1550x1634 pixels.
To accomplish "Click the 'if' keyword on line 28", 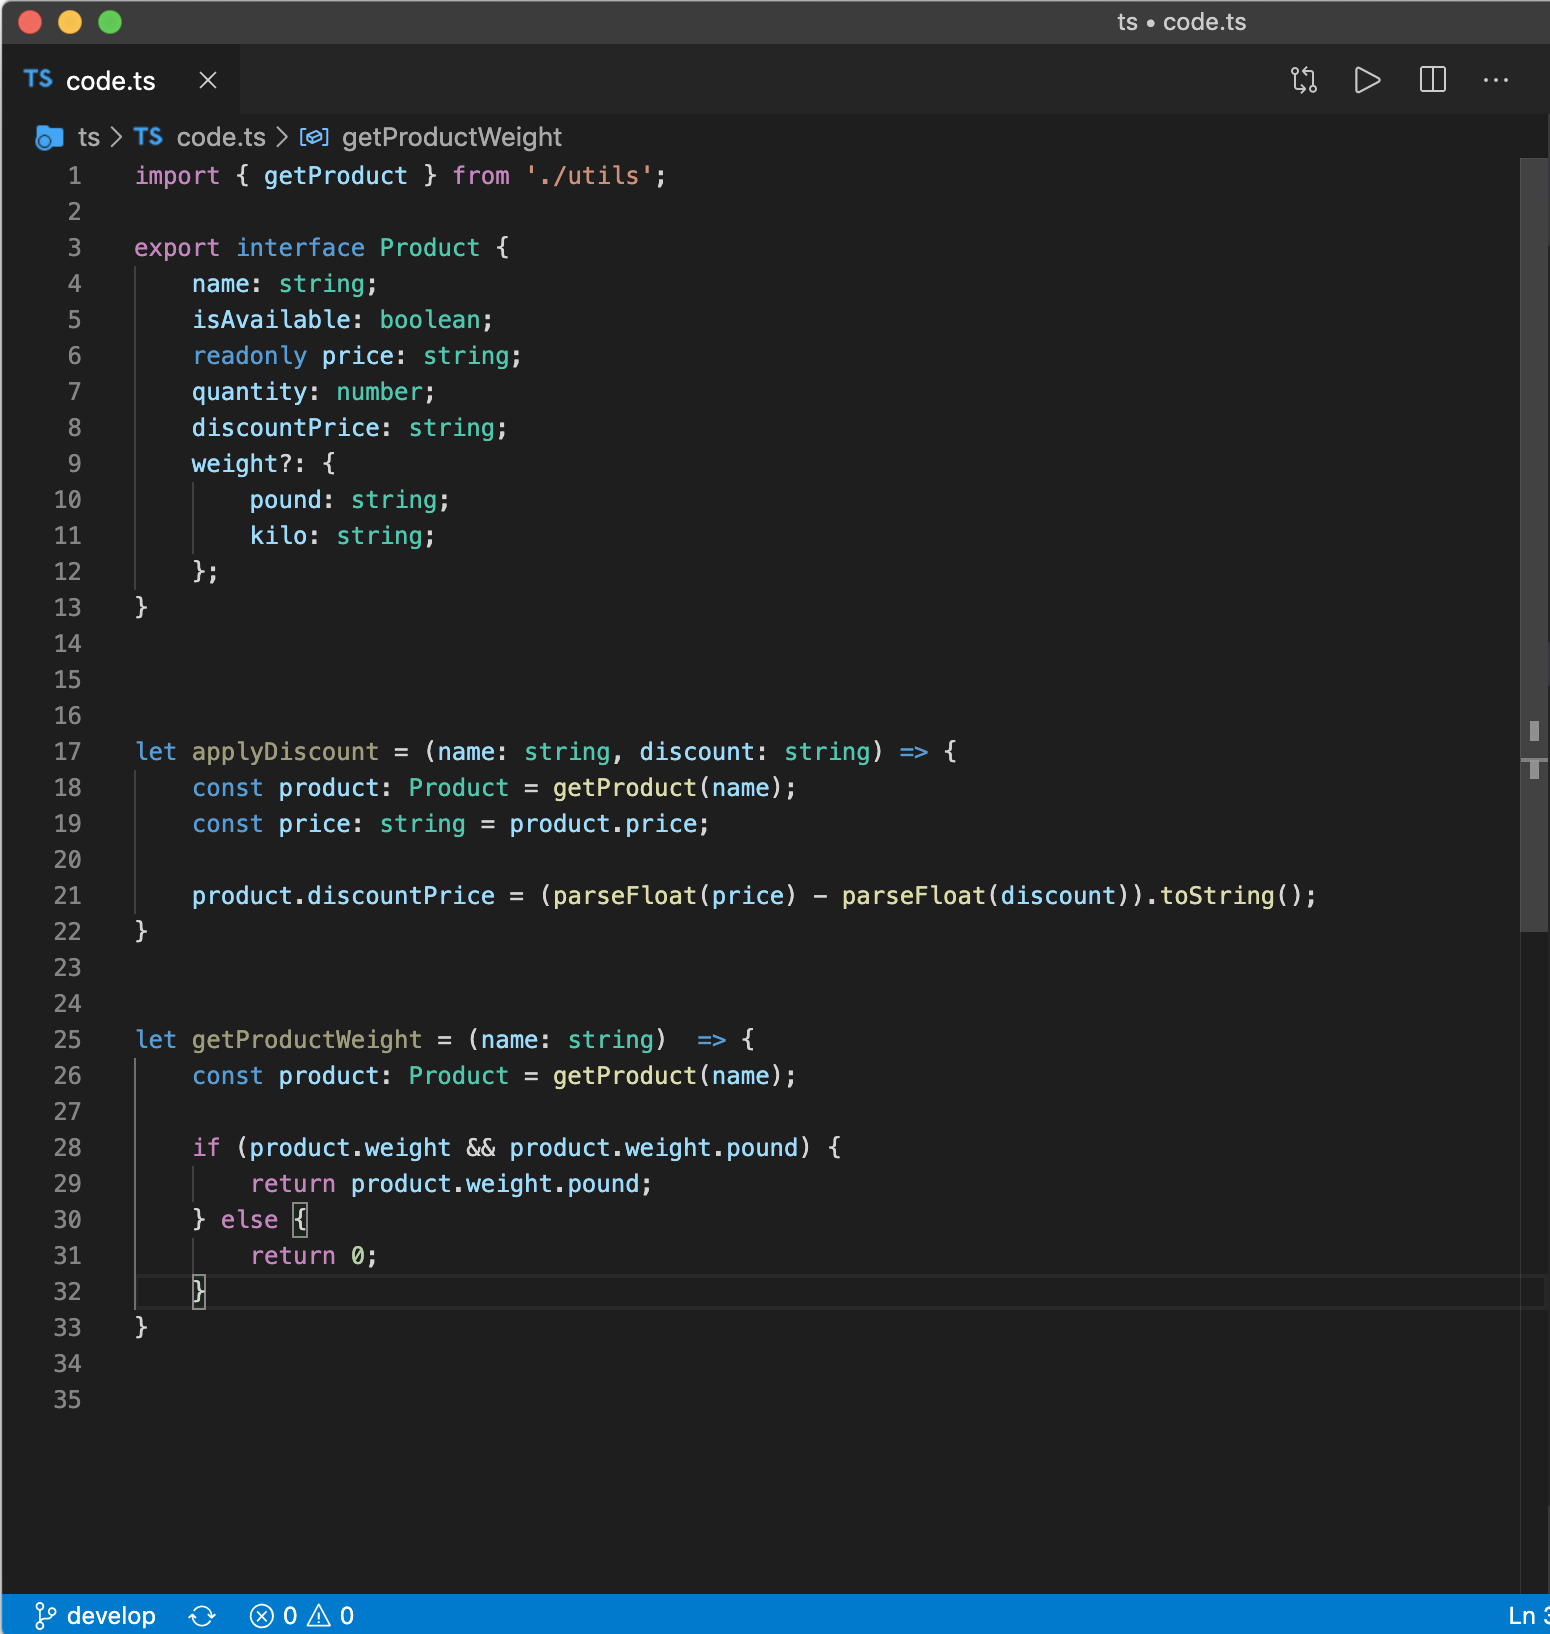I will point(206,1148).
